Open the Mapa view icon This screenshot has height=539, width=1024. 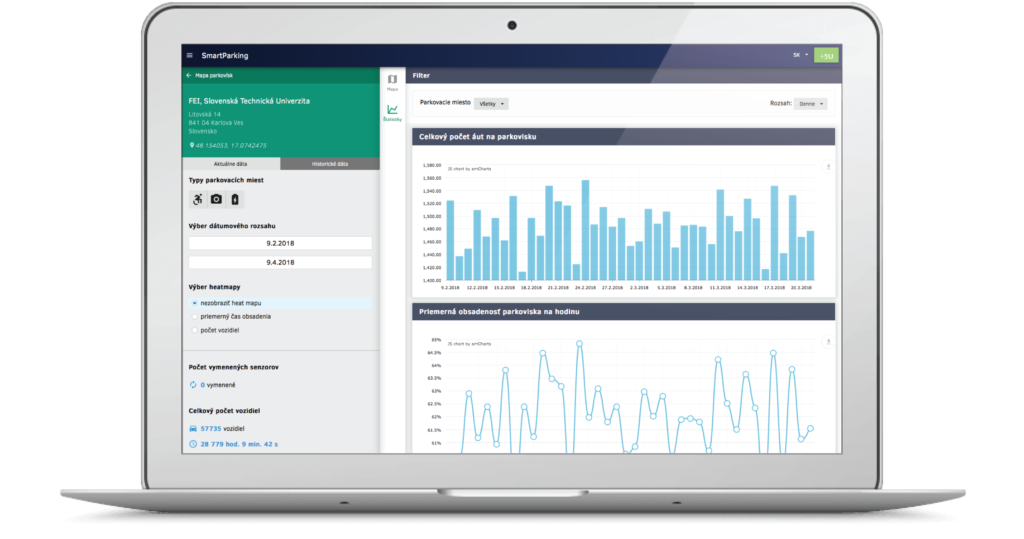click(392, 82)
